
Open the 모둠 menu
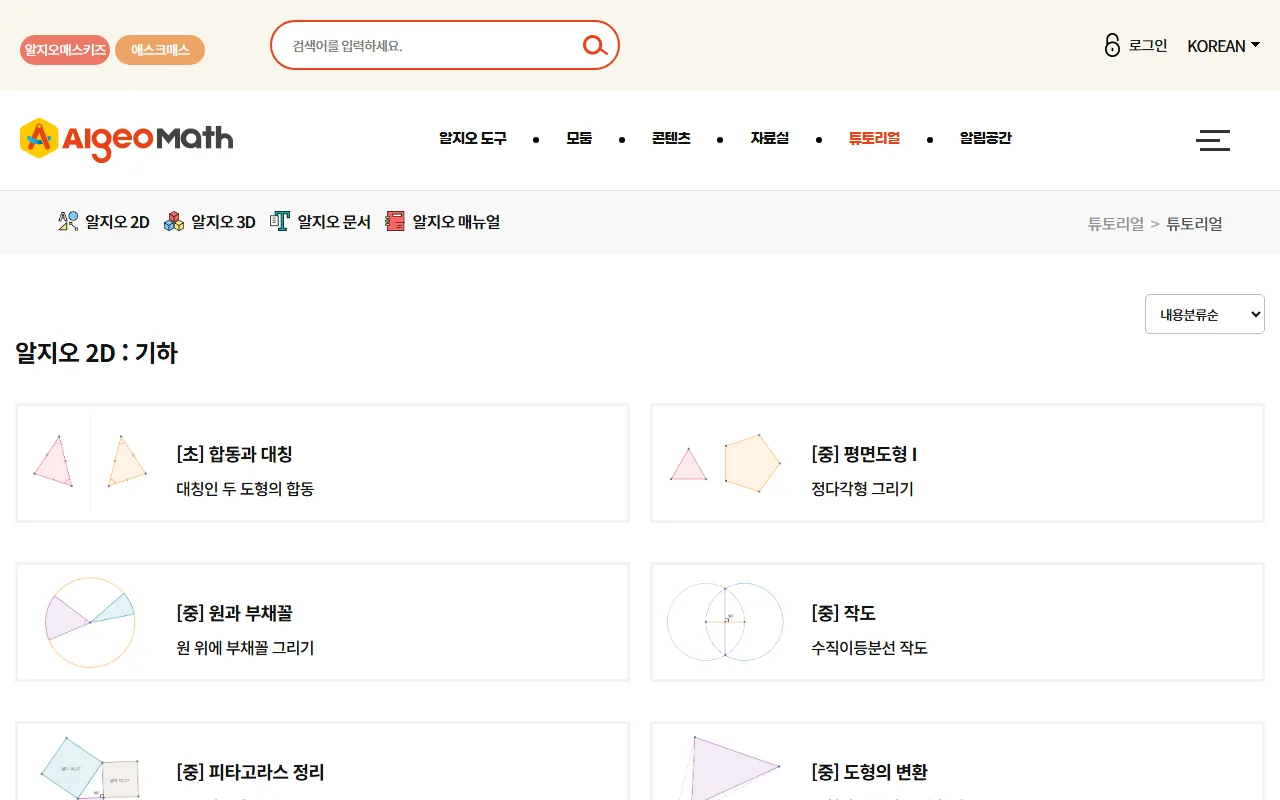(579, 138)
